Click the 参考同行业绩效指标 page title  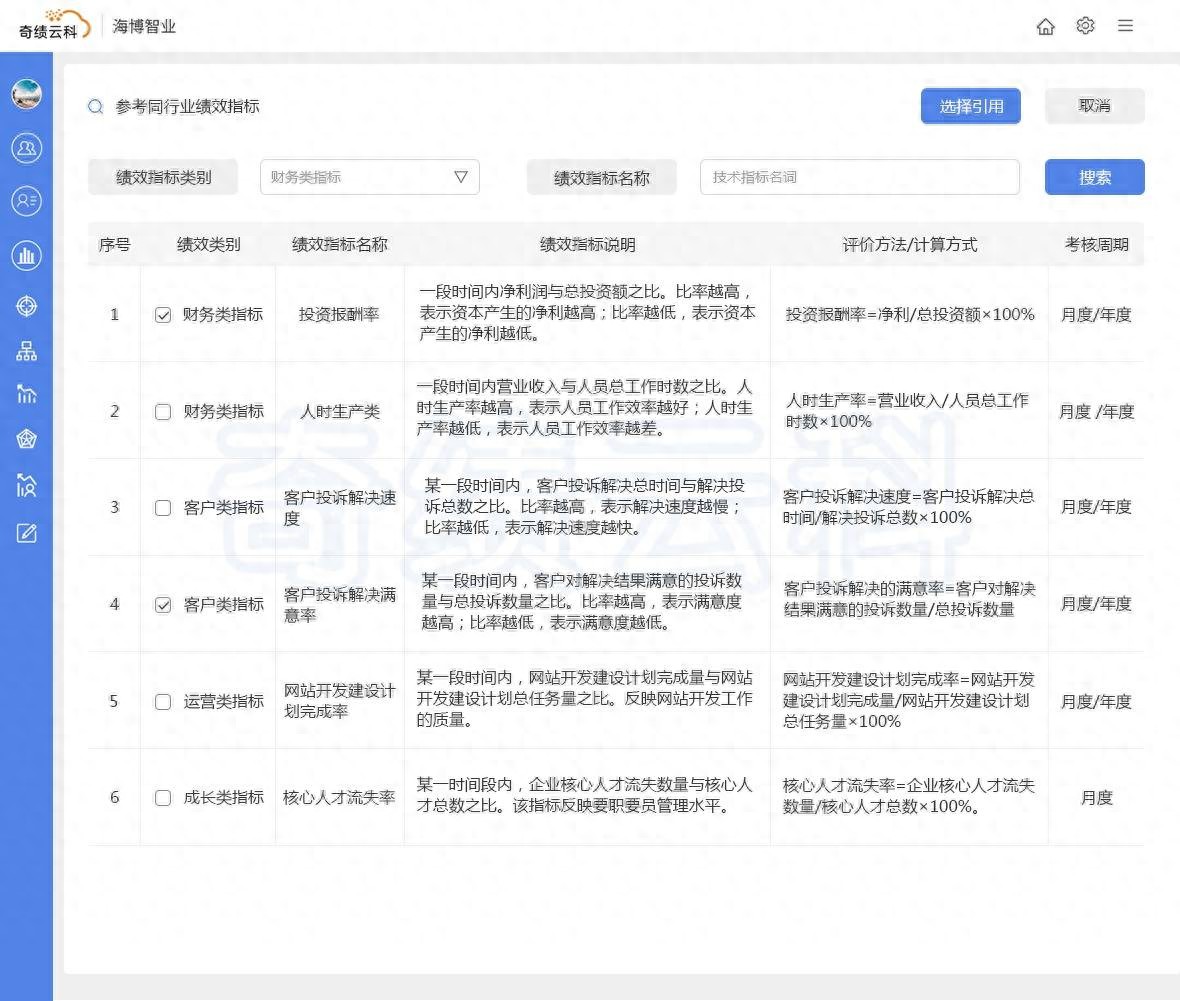pyautogui.click(x=187, y=107)
